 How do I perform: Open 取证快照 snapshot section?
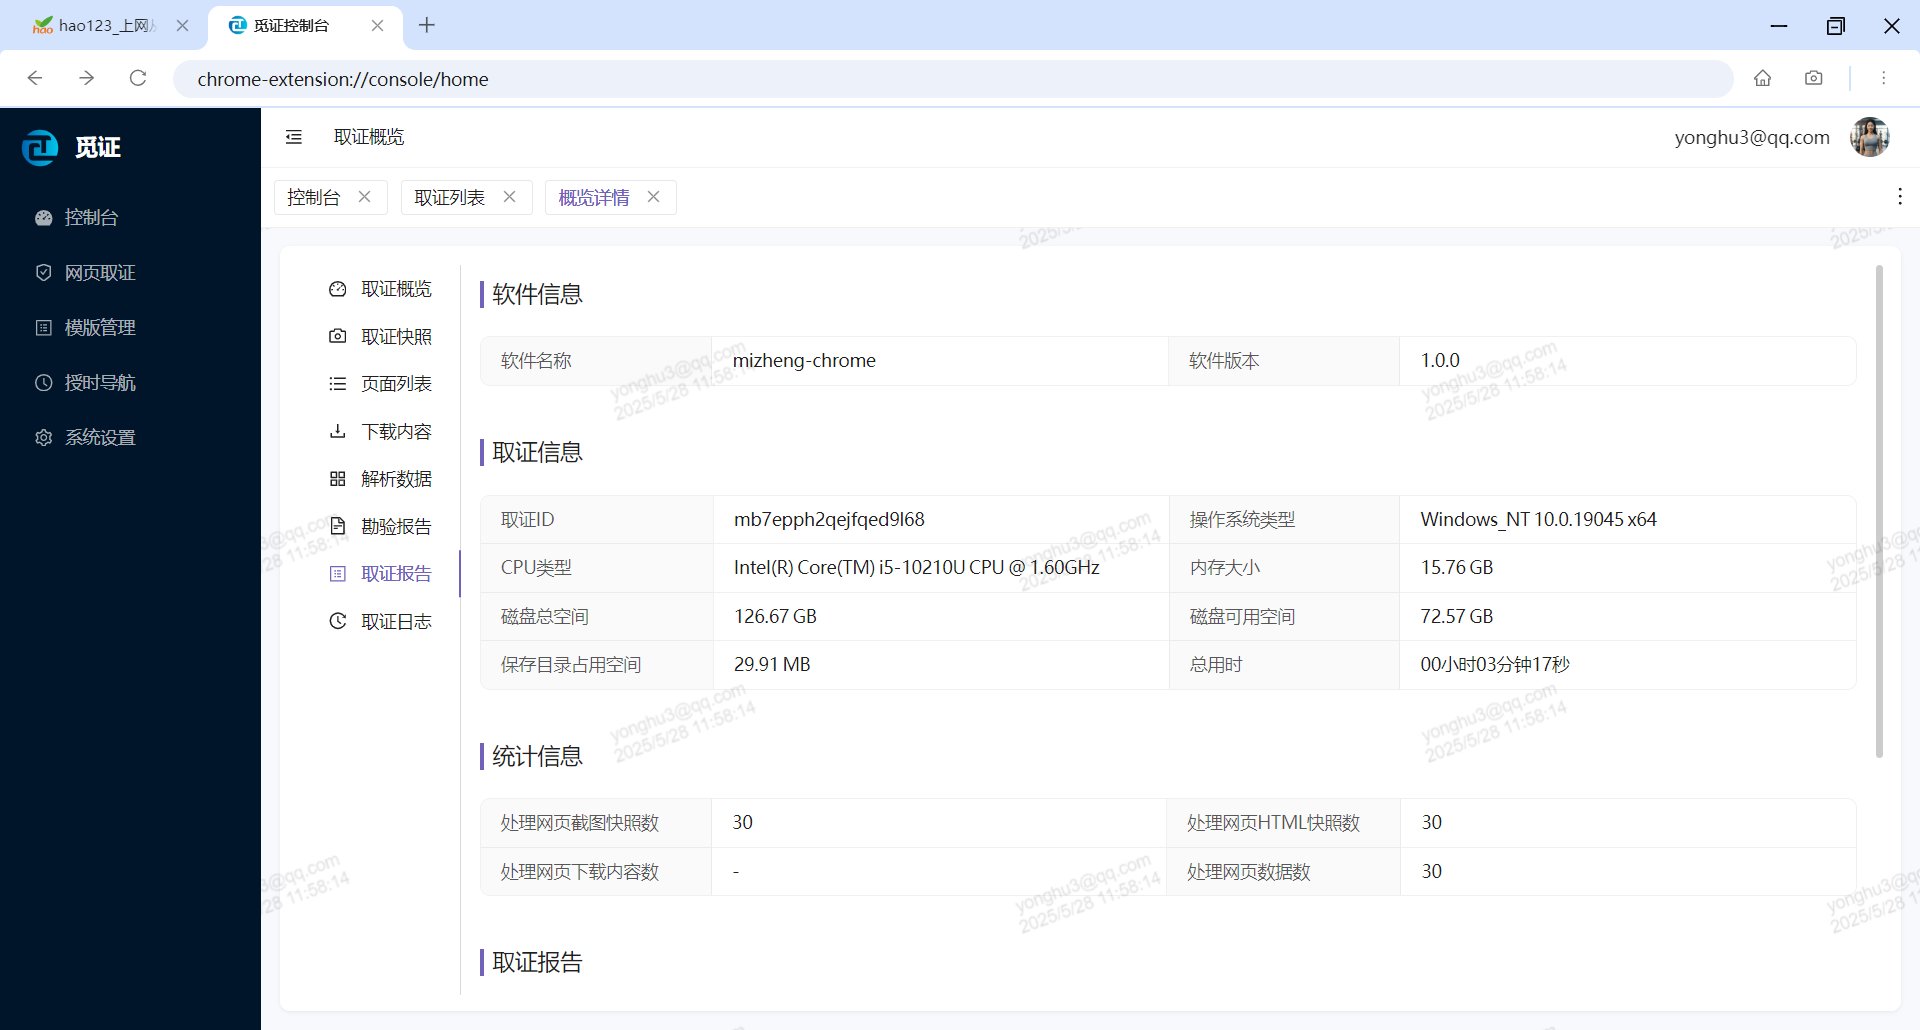[395, 337]
